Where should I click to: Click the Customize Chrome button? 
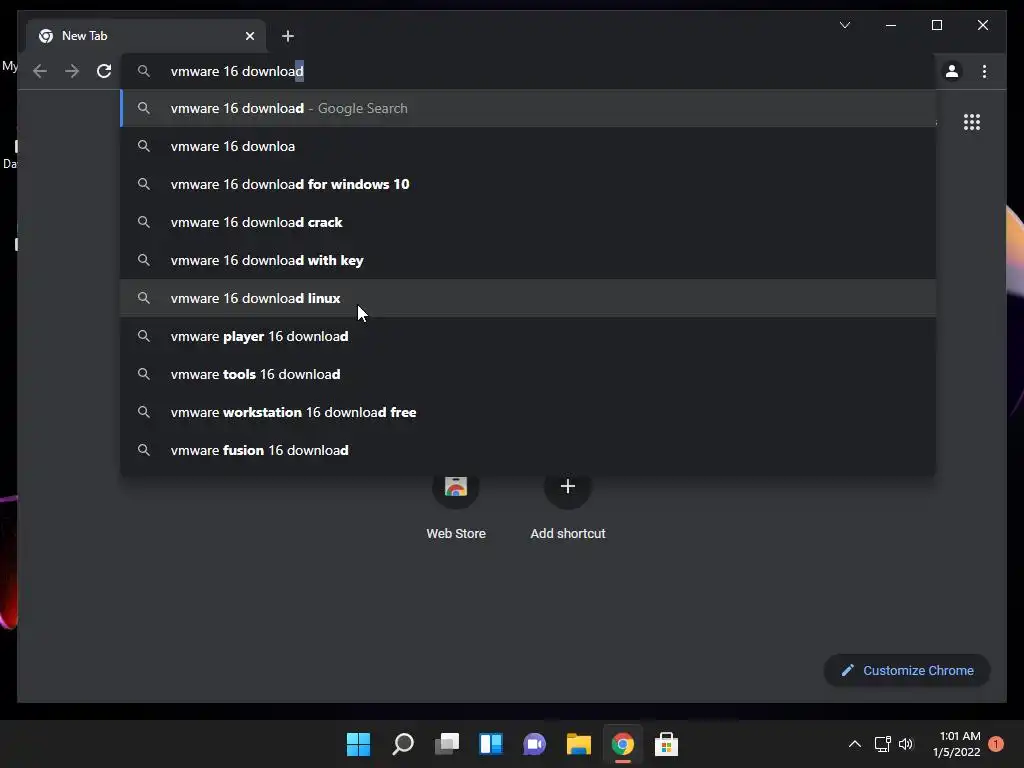(x=907, y=671)
